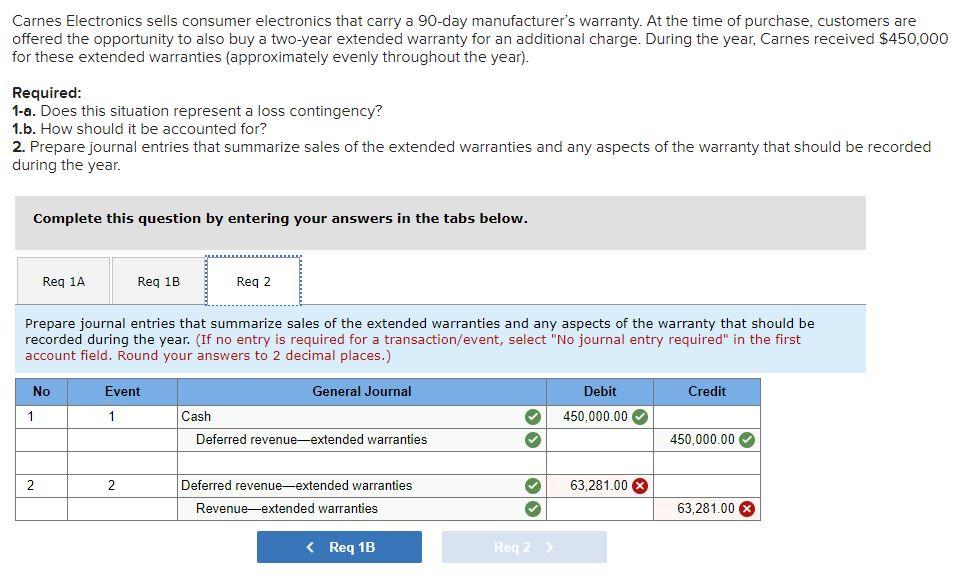972x588 pixels.
Task: Open the Cash account selection dropdown
Action: point(350,416)
